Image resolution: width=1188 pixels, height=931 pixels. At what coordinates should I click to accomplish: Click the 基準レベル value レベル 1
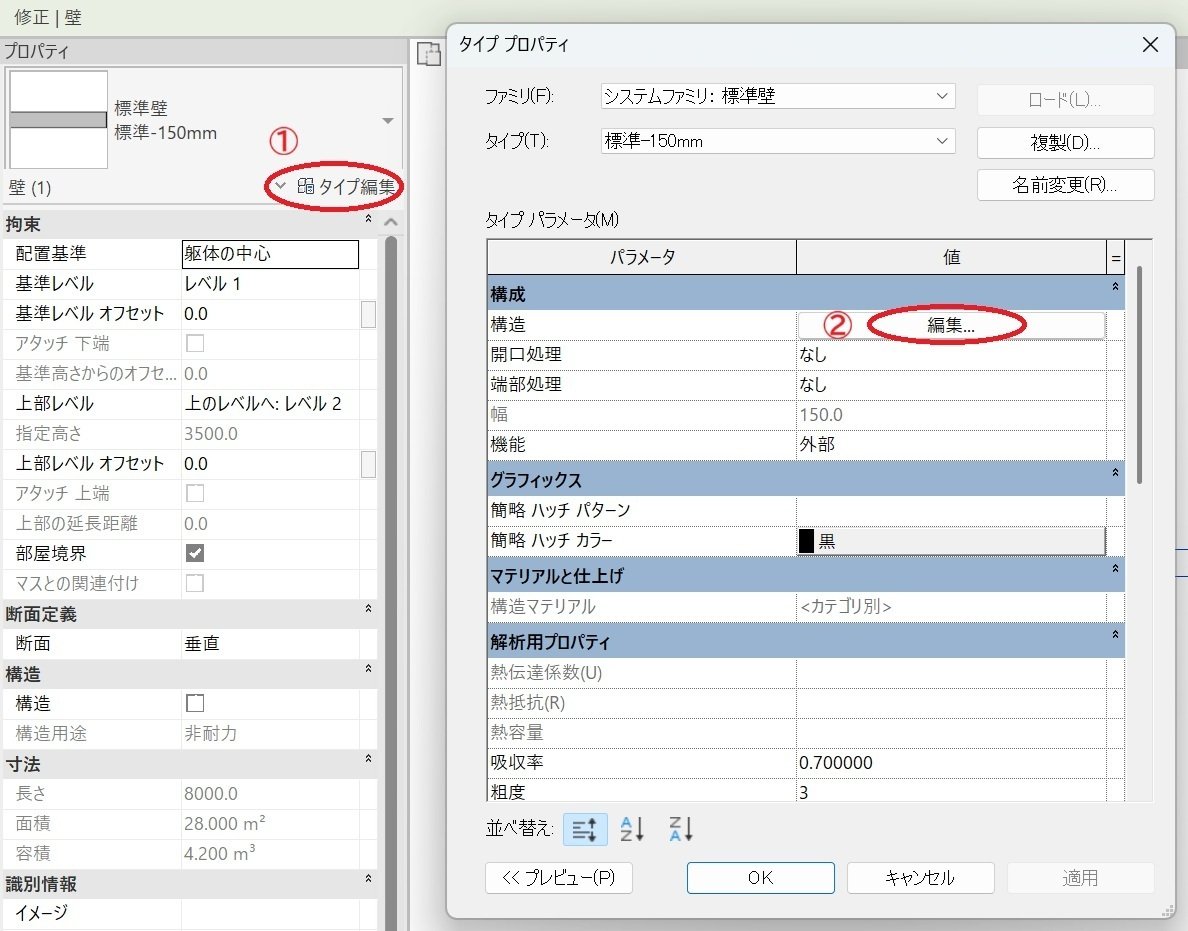[270, 284]
